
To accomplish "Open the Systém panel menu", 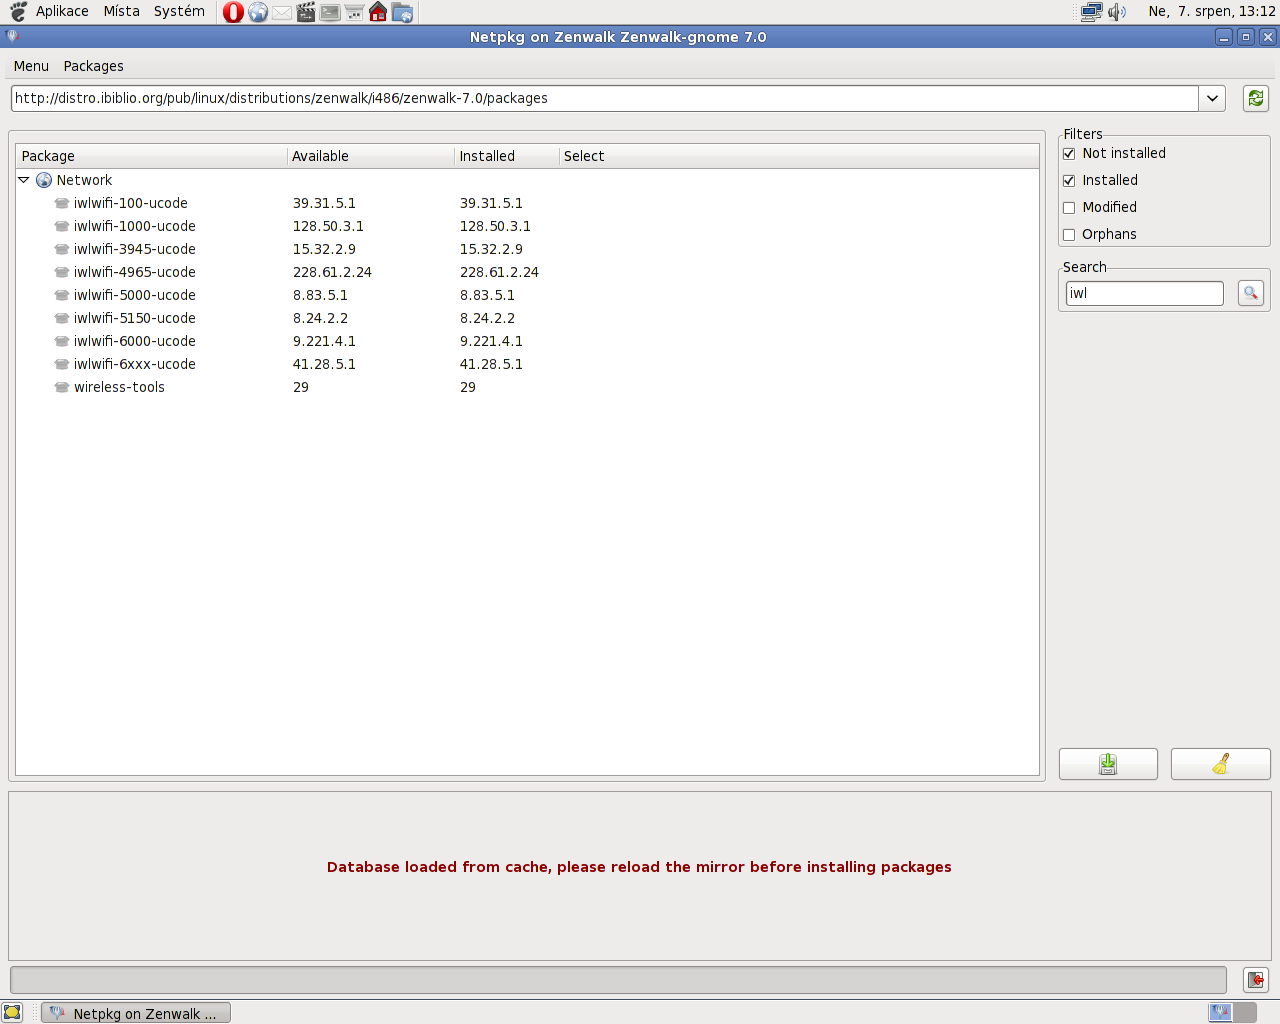I will pos(179,11).
